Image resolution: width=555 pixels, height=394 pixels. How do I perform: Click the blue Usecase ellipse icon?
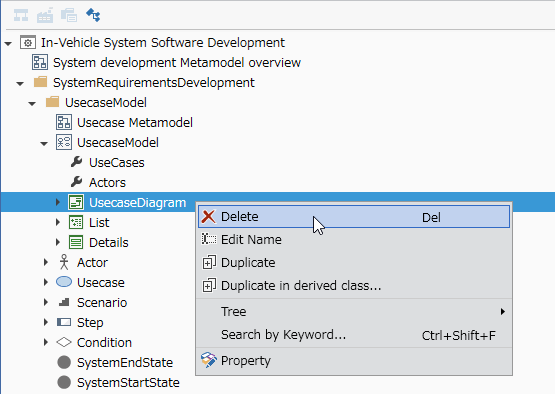pyautogui.click(x=64, y=282)
